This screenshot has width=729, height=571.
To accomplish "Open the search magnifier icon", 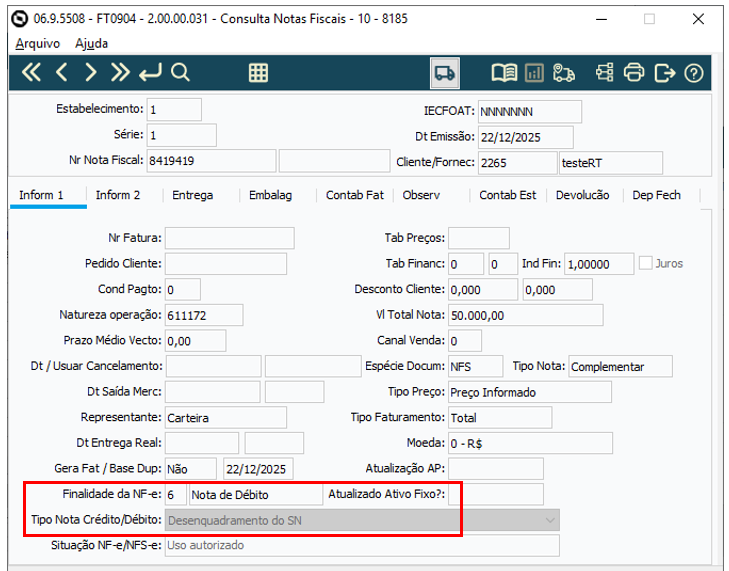I will (x=180, y=73).
